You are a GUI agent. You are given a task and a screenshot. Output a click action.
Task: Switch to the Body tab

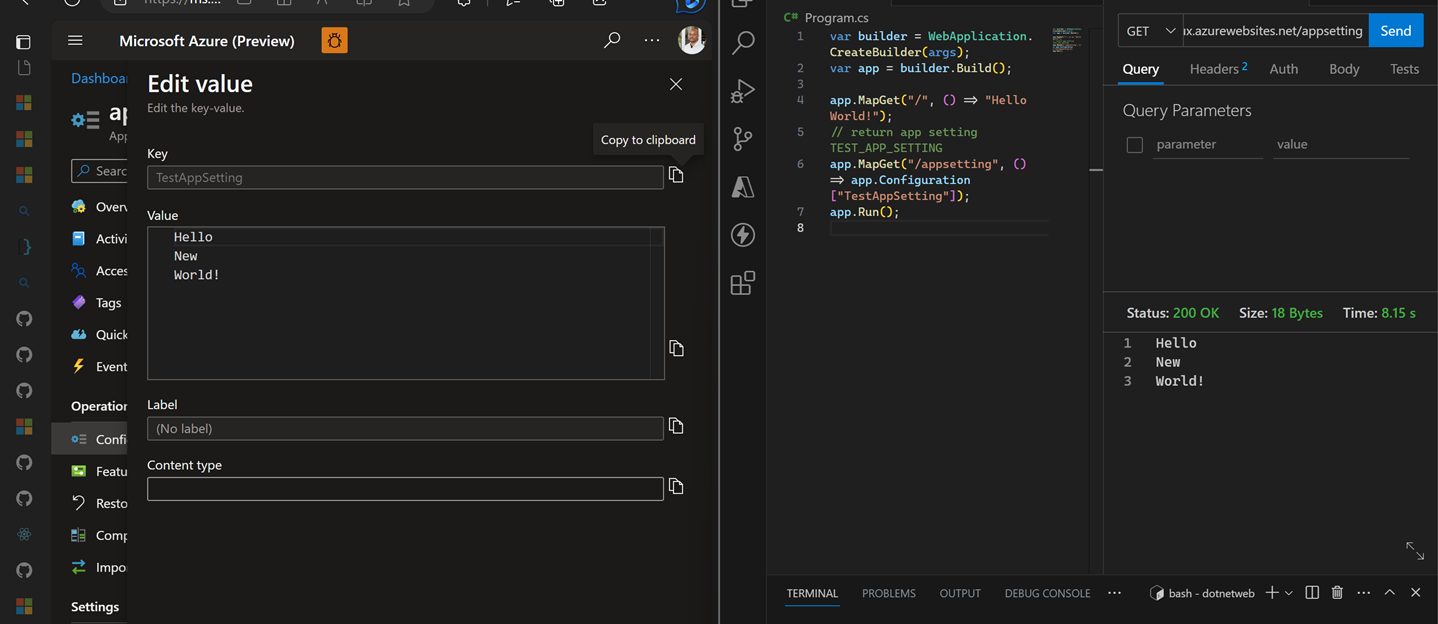(x=1344, y=69)
